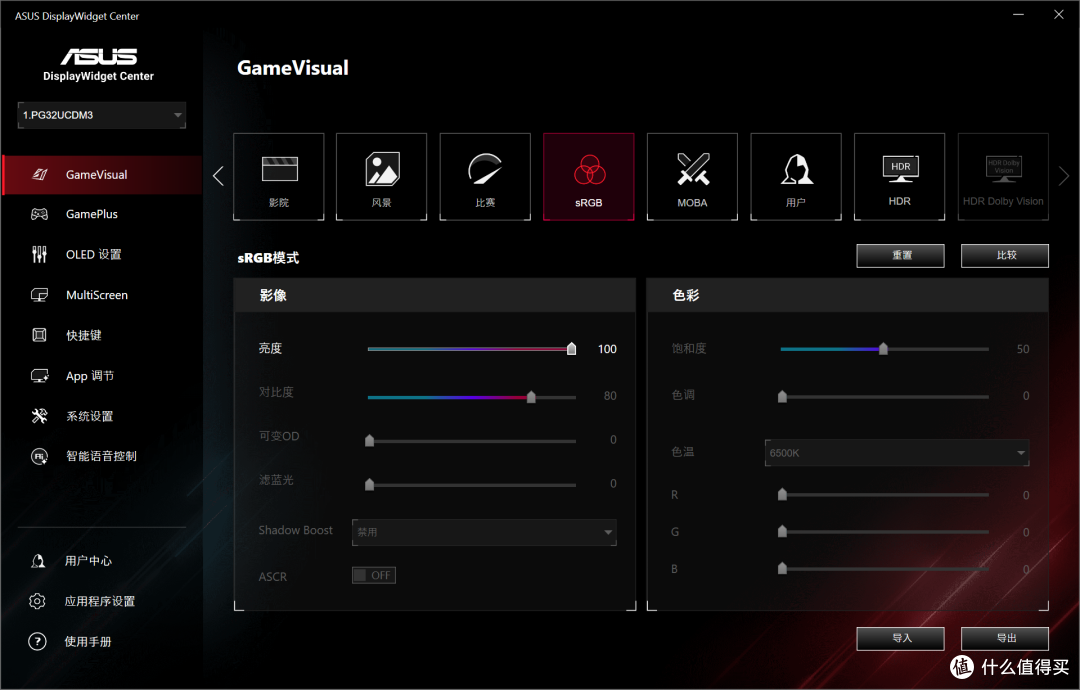Screen dimensions: 1080x690
Task: Toggle the ASCR OFF switch
Action: [x=374, y=575]
